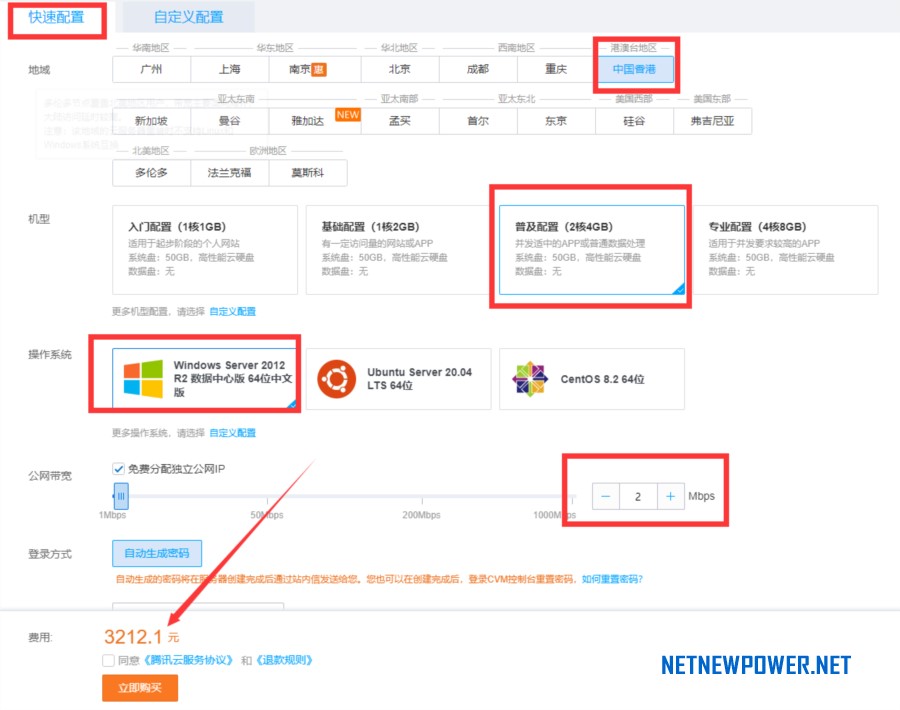Choose the 首尔 region option

point(478,121)
